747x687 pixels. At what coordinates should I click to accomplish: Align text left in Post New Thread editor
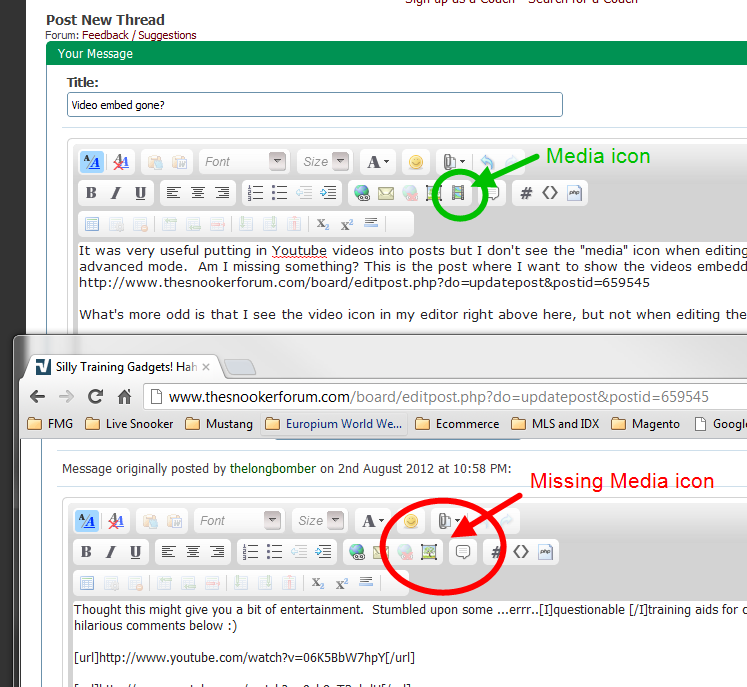pyautogui.click(x=173, y=193)
